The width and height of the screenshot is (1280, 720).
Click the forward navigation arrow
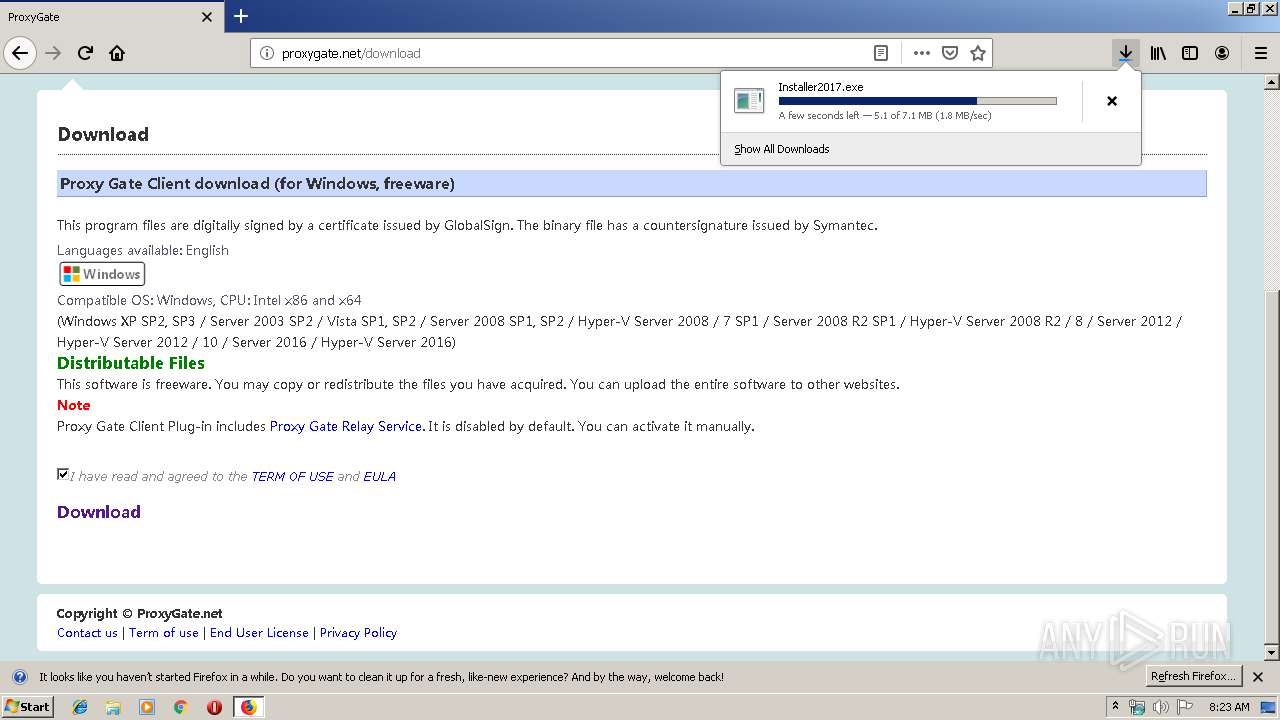click(x=53, y=53)
